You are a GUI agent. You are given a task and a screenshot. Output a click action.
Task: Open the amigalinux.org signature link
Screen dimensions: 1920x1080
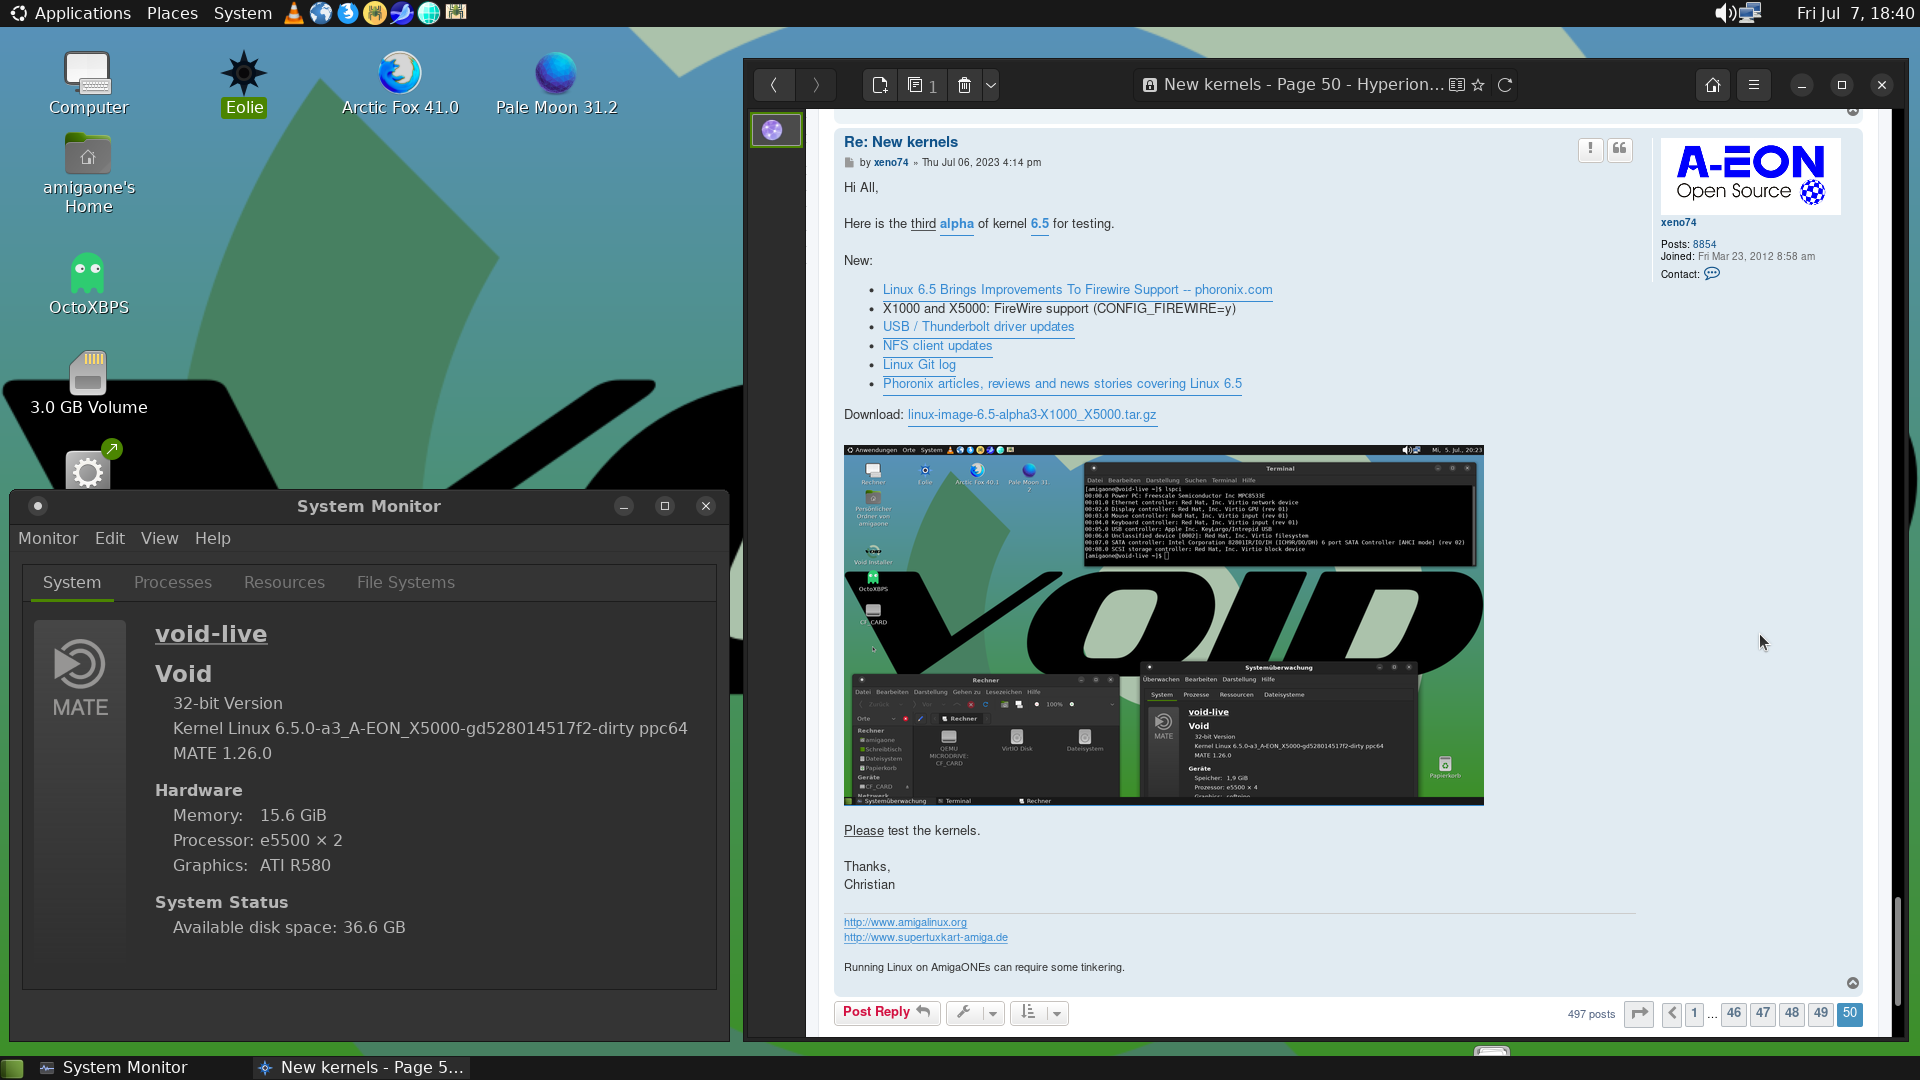pyautogui.click(x=905, y=923)
